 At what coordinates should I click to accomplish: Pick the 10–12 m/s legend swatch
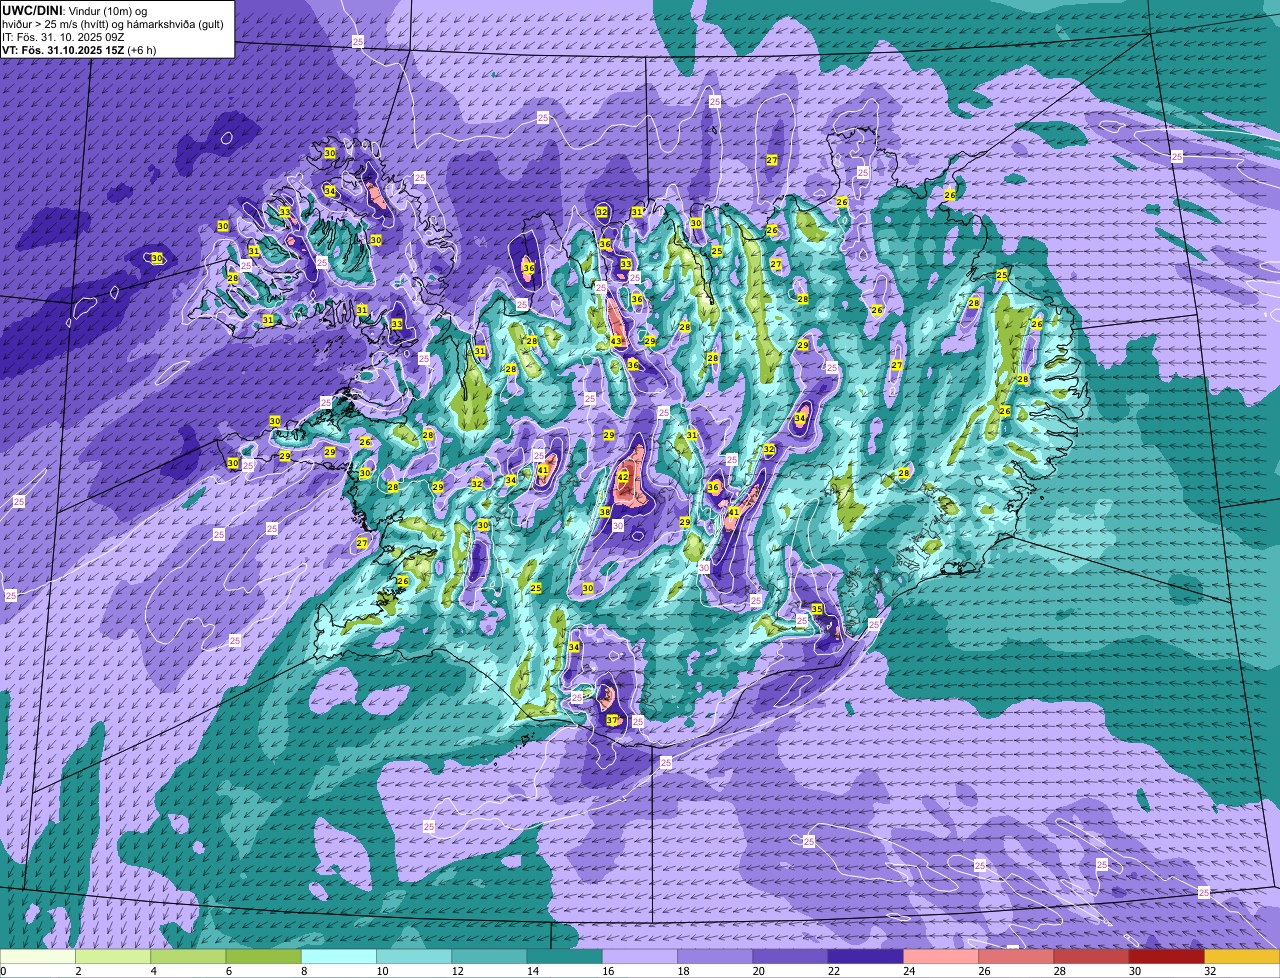point(414,957)
